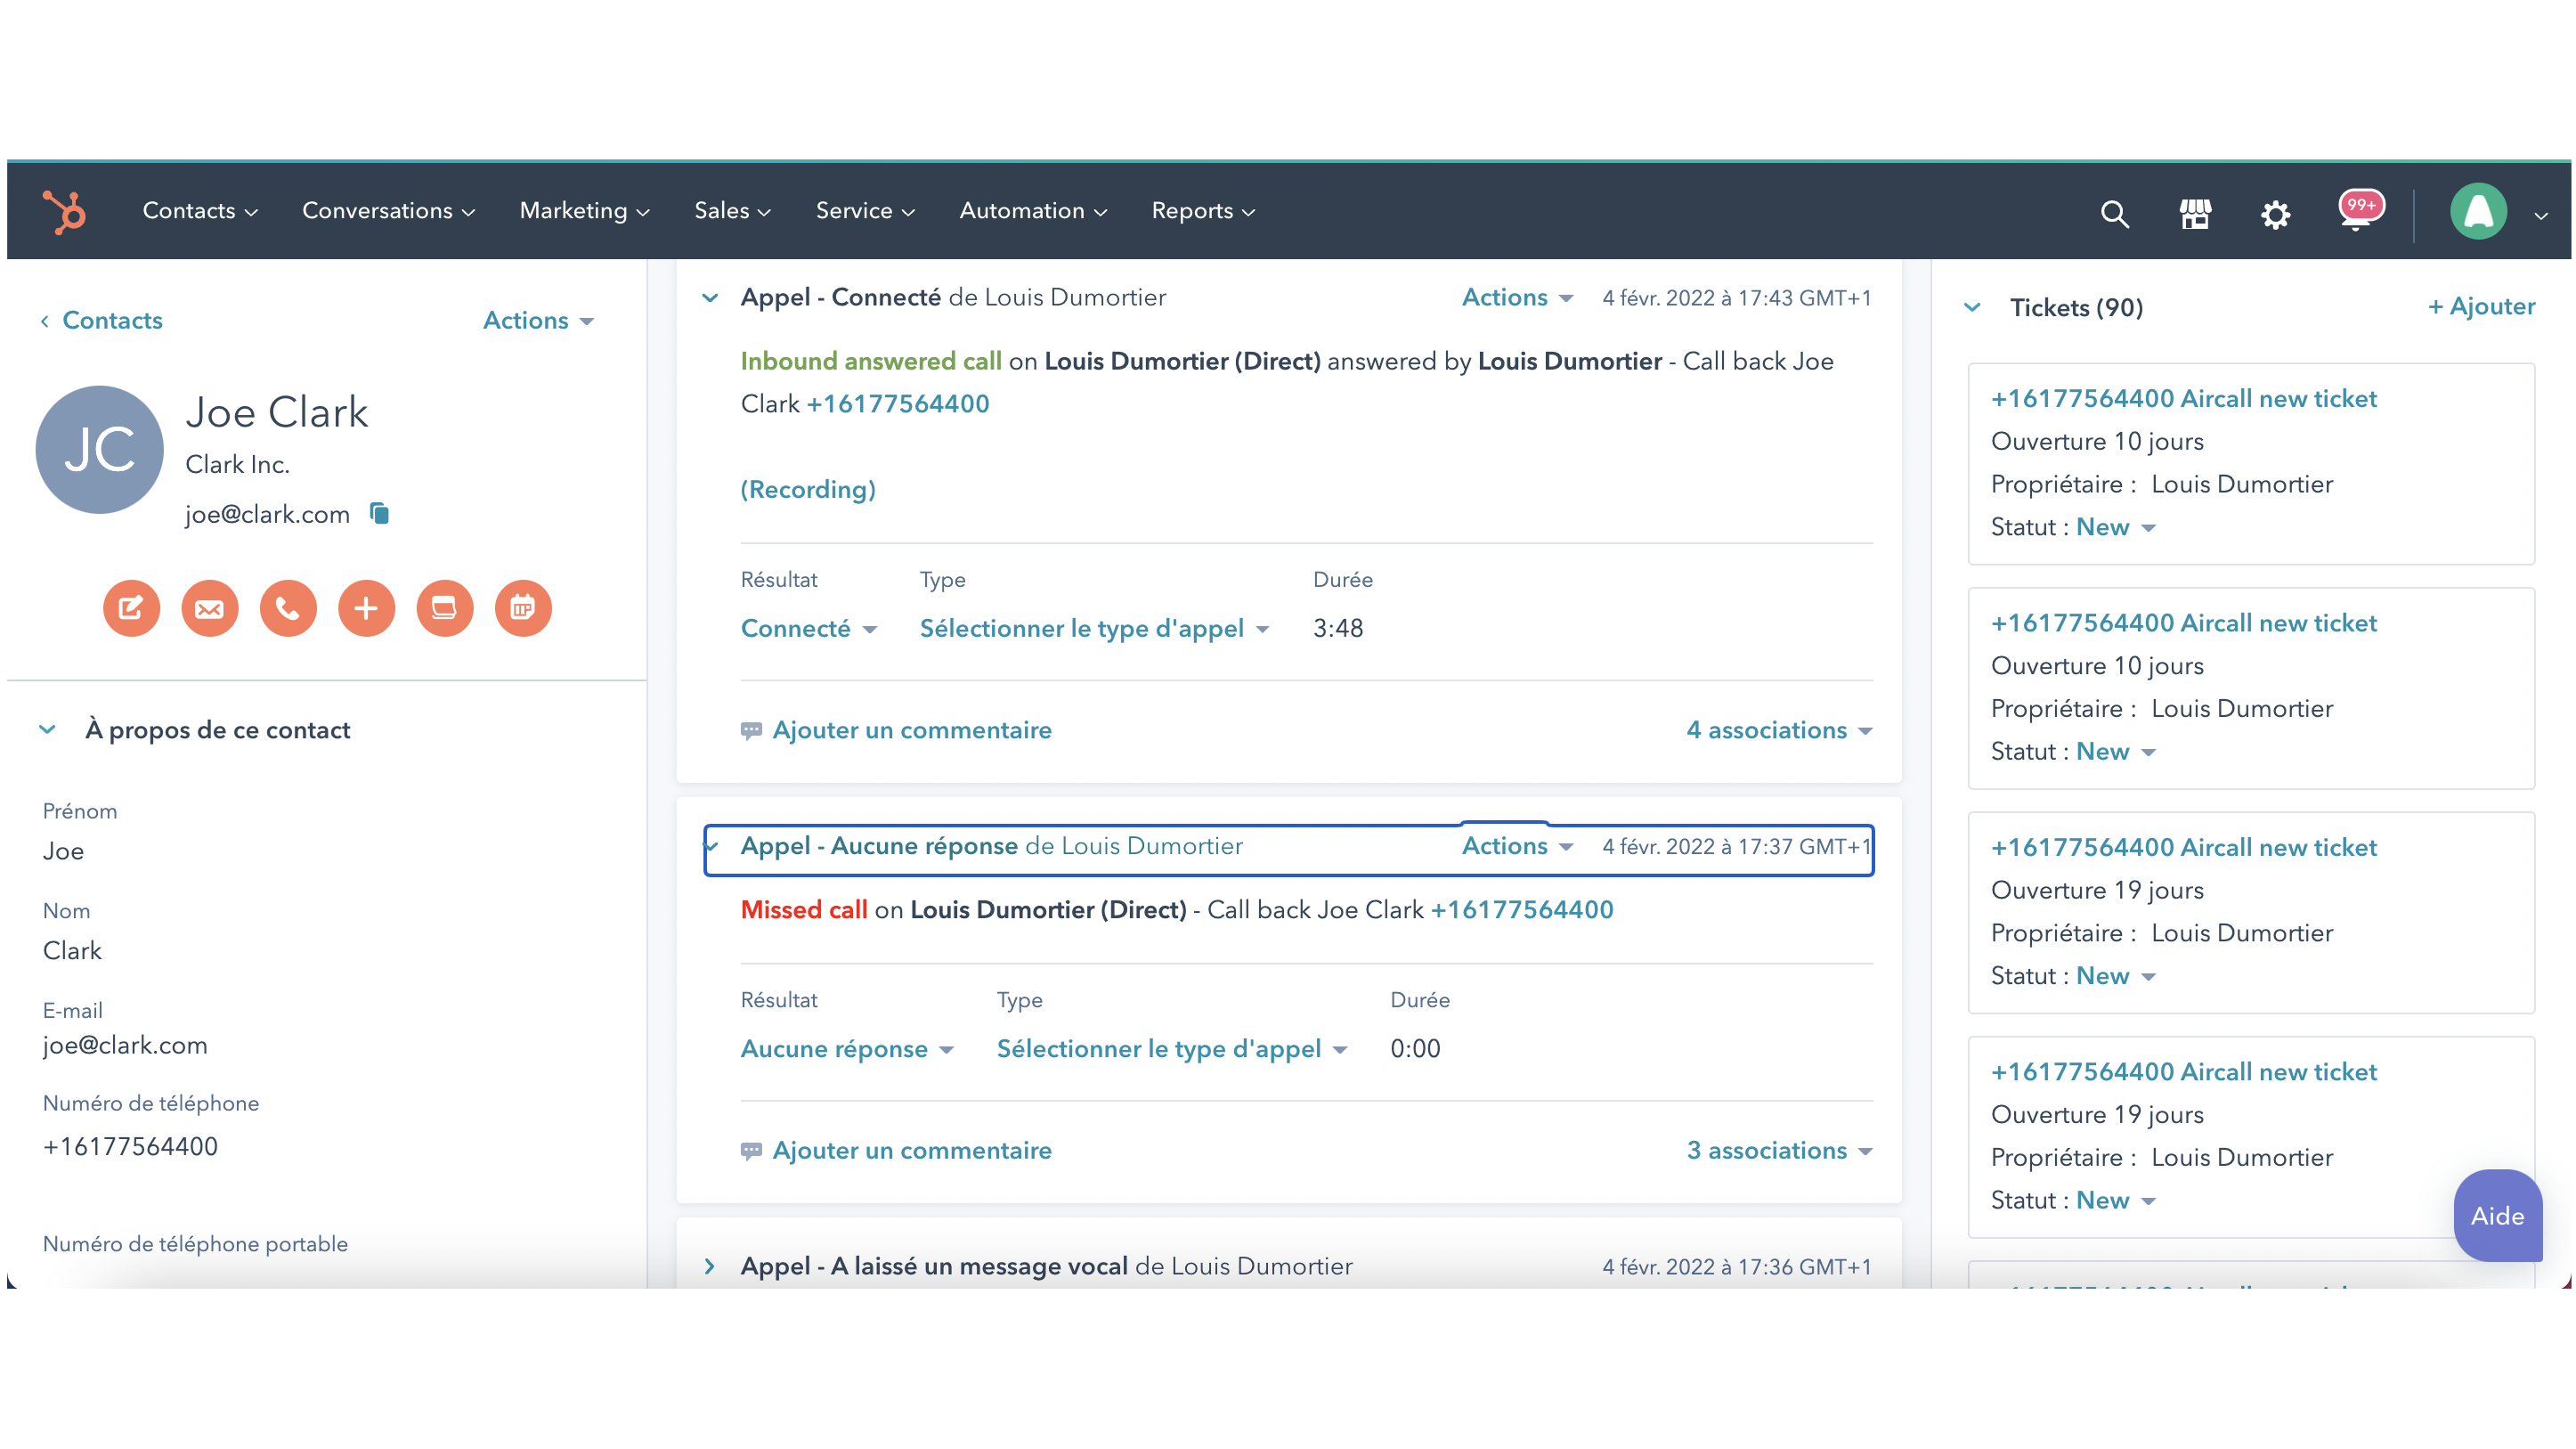This screenshot has width=2576, height=1449.
Task: Open the notifications 99+ icon
Action: point(2360,210)
